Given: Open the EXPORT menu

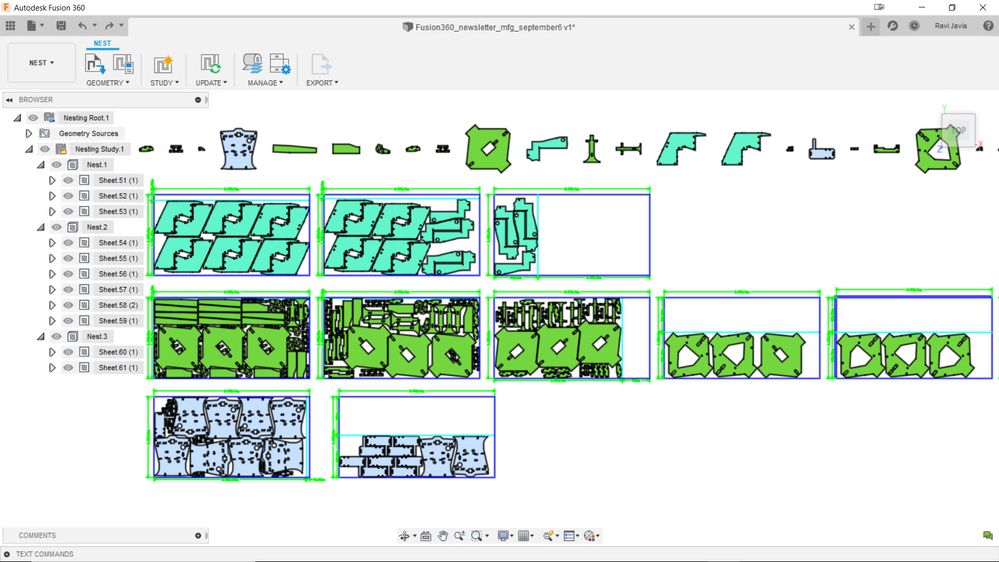Looking at the screenshot, I should [x=322, y=83].
